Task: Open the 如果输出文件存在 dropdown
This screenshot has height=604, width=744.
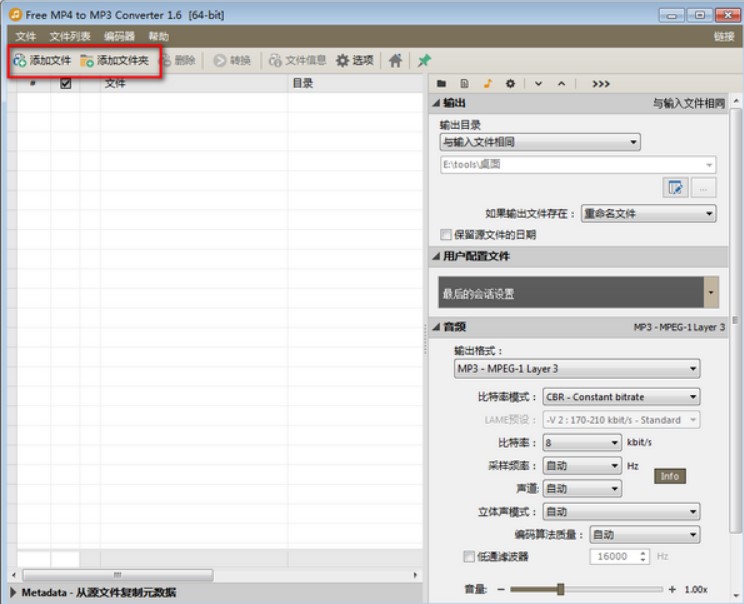Action: click(x=648, y=214)
